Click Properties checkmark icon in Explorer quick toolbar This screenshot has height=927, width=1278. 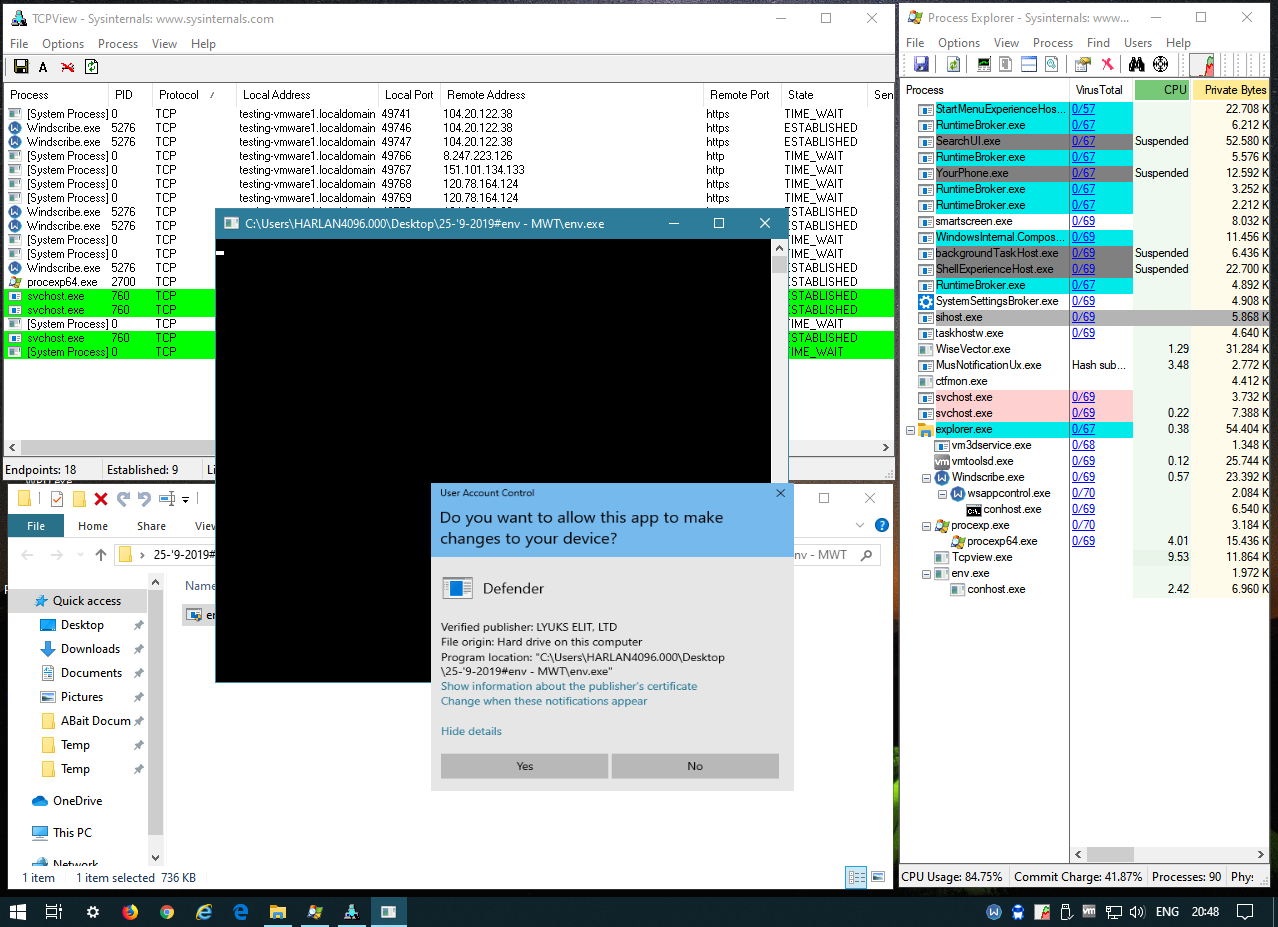[x=57, y=499]
